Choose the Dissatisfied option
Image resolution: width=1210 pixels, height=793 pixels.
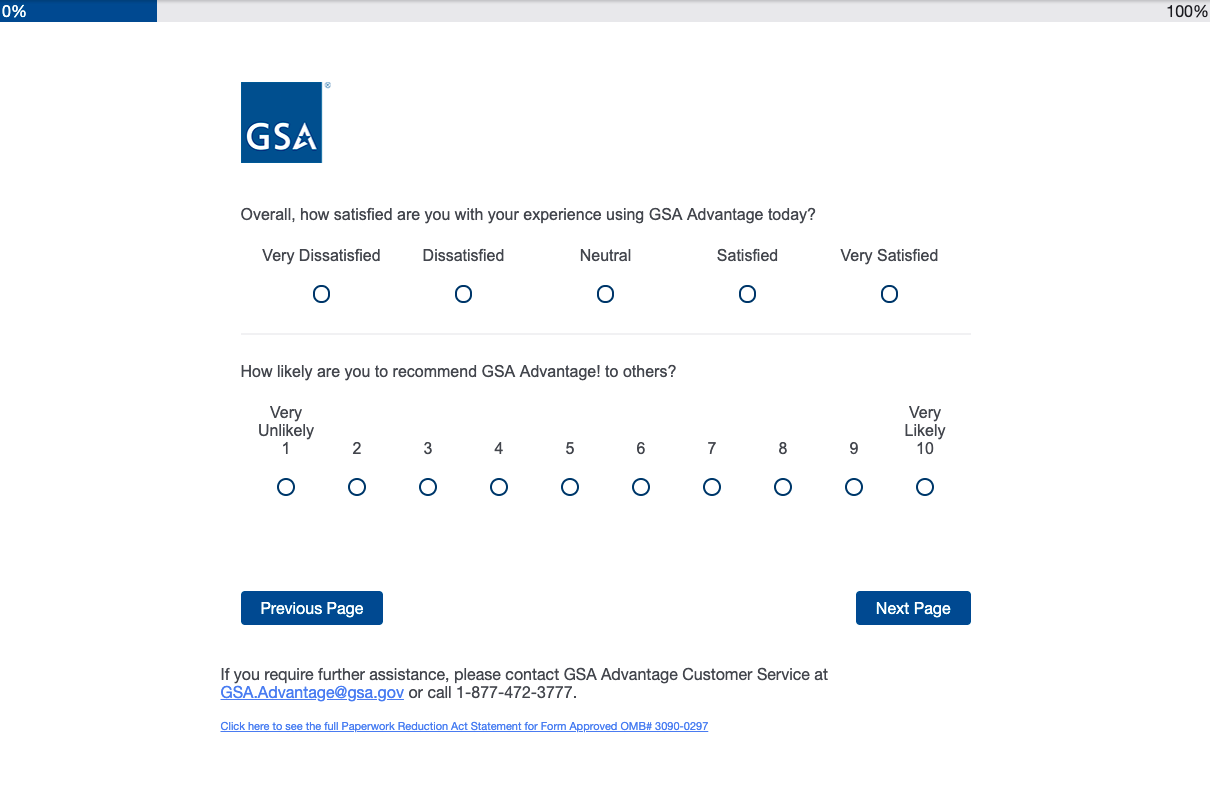[463, 294]
